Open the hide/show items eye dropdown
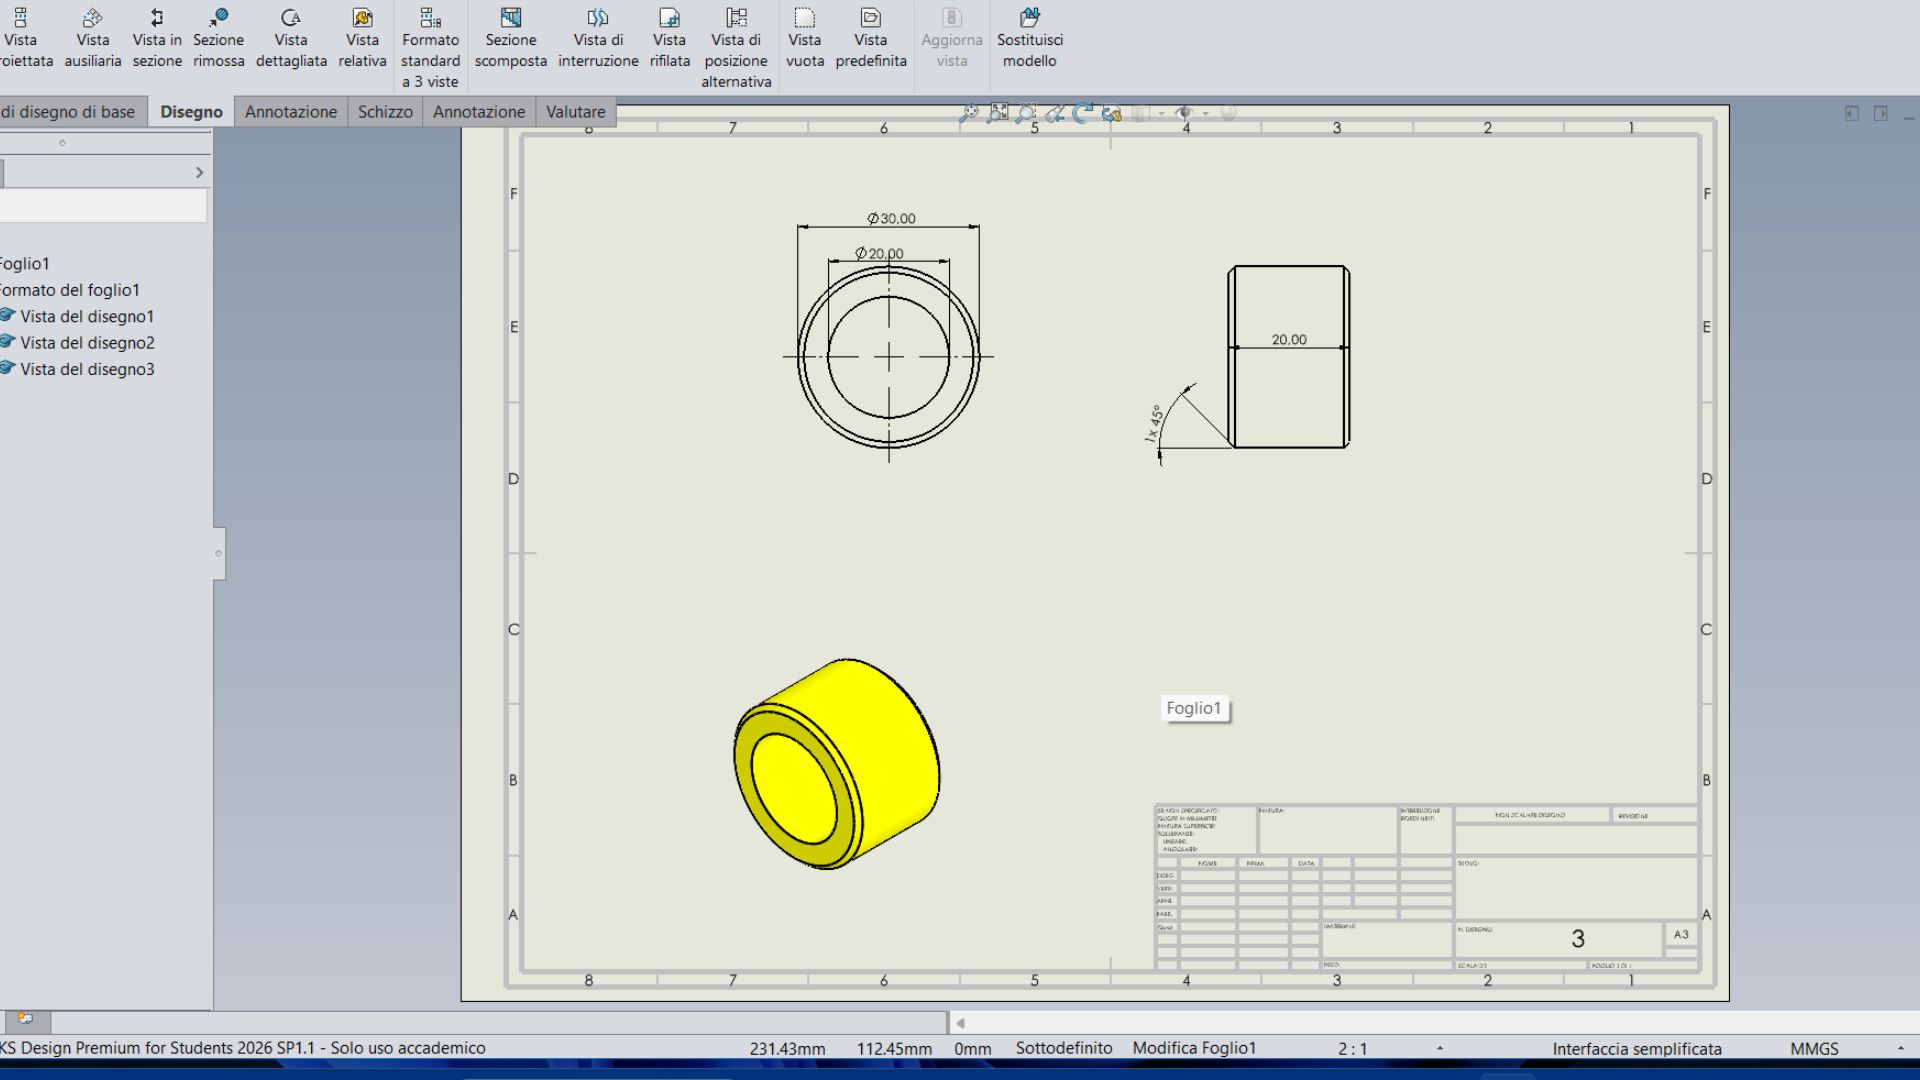The height and width of the screenshot is (1080, 1920). pyautogui.click(x=1205, y=114)
